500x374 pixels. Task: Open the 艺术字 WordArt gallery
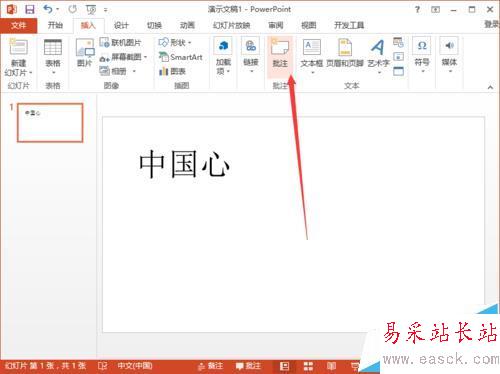pos(379,55)
